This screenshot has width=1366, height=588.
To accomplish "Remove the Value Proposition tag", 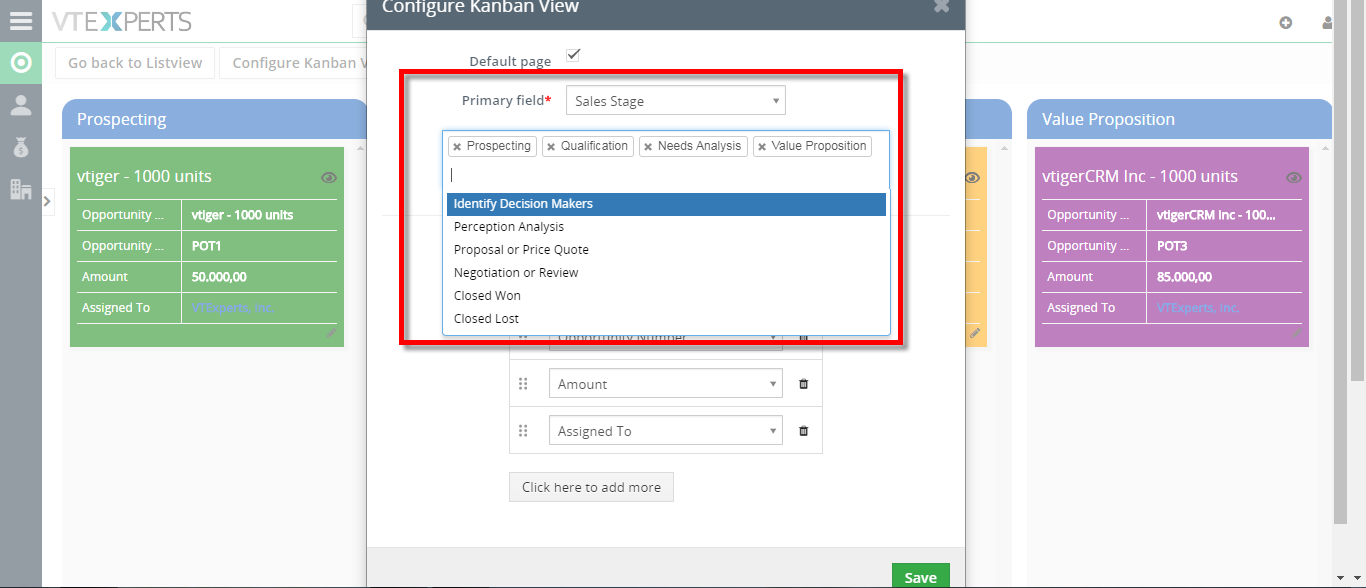I will (x=762, y=147).
